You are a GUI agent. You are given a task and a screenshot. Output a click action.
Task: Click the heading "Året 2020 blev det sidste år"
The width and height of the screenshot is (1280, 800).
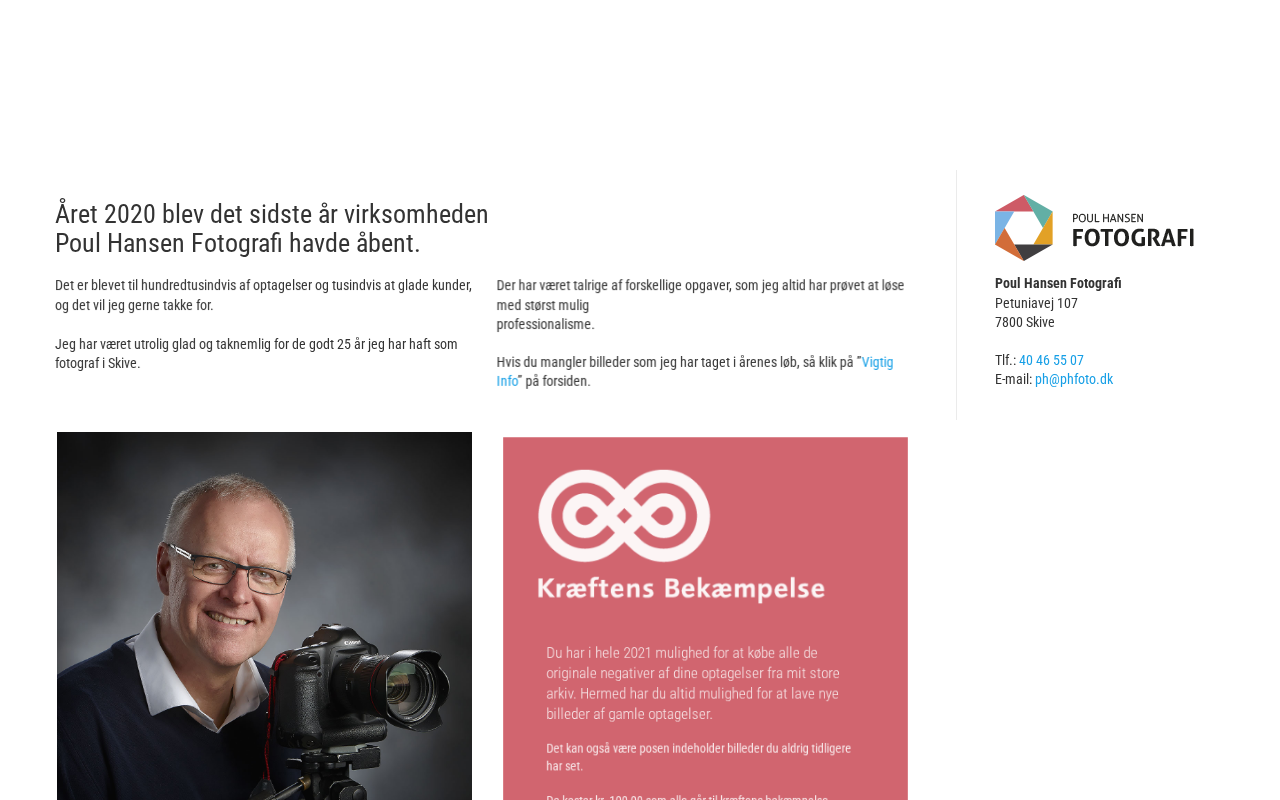(x=272, y=229)
